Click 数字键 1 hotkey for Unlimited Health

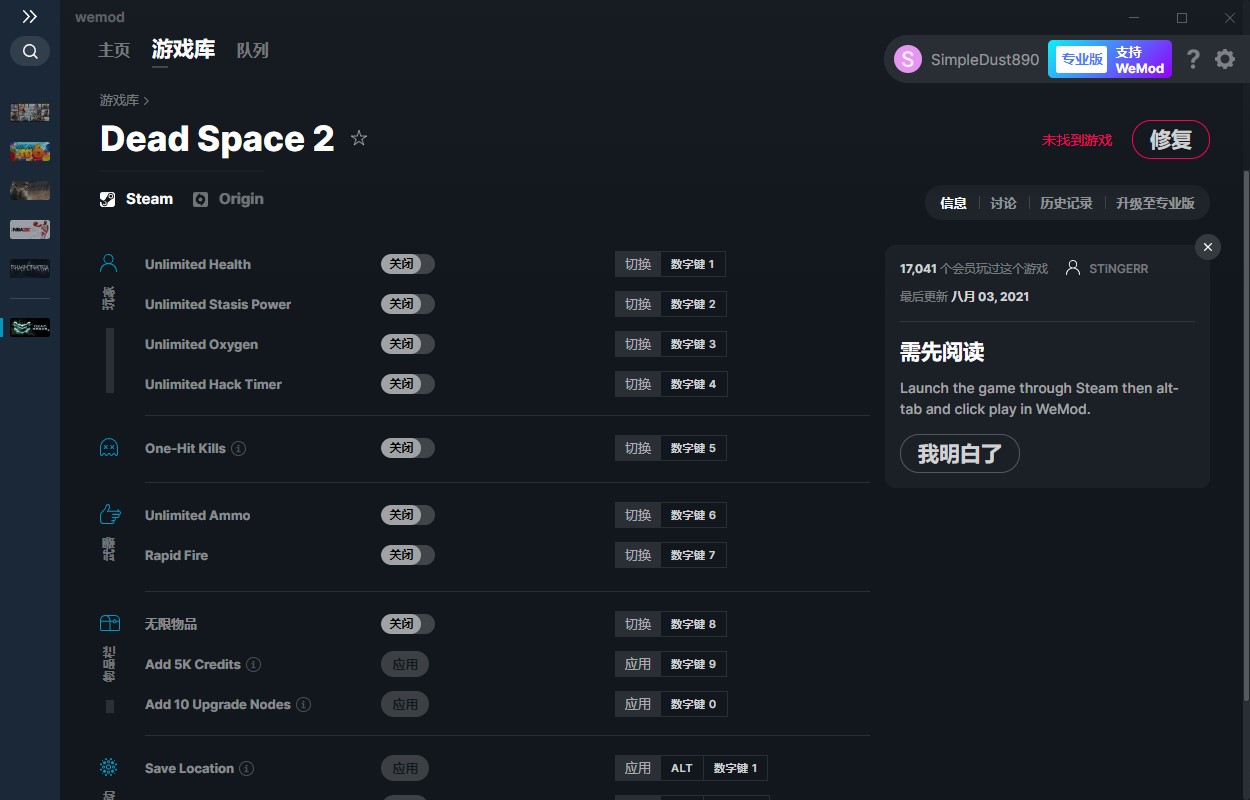pyautogui.click(x=693, y=264)
